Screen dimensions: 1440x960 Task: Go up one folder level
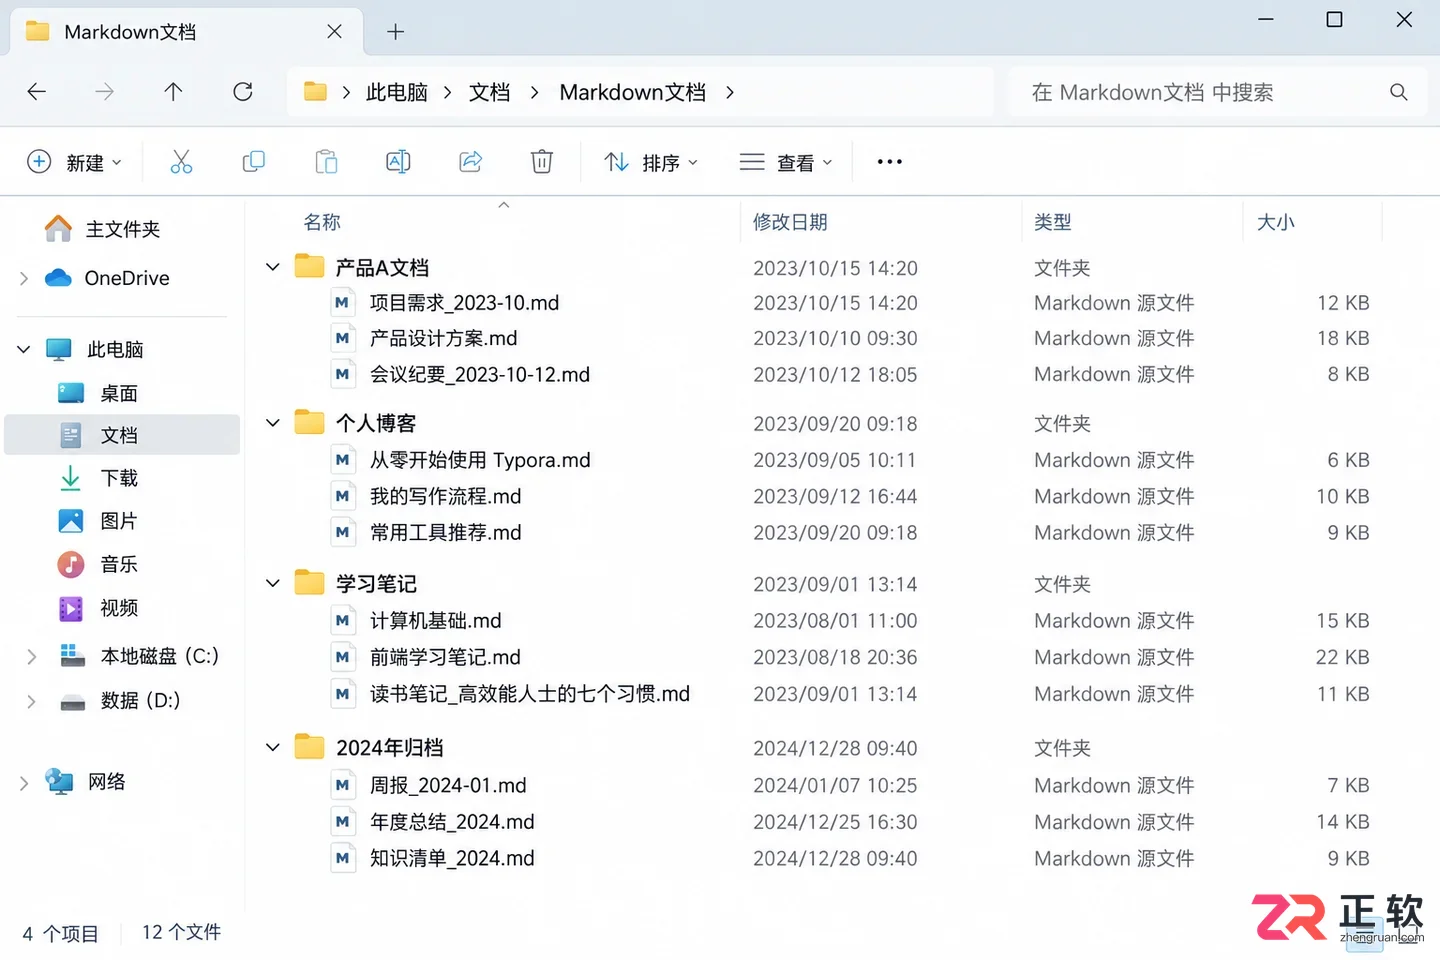tap(173, 92)
